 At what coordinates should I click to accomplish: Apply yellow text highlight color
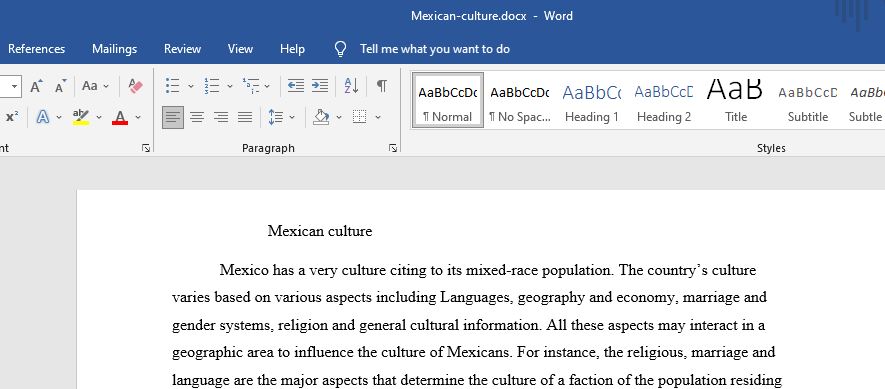coord(81,117)
